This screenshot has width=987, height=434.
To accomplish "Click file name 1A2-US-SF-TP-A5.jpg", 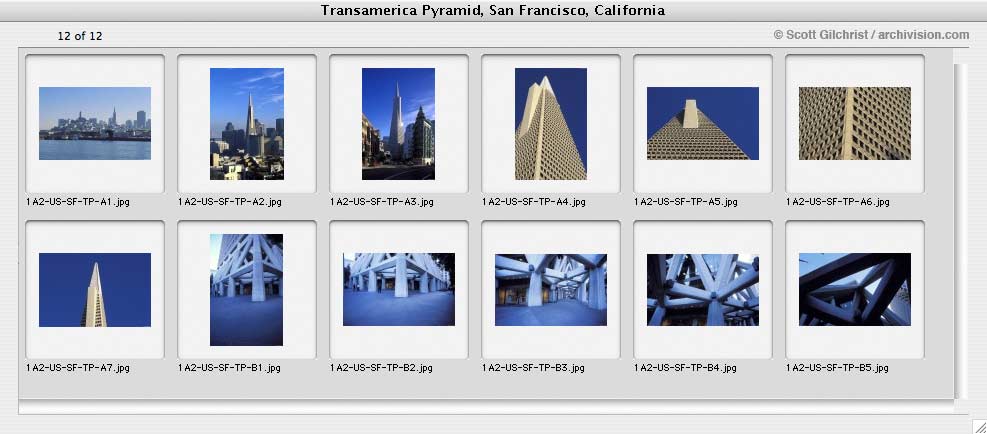I will tap(686, 202).
